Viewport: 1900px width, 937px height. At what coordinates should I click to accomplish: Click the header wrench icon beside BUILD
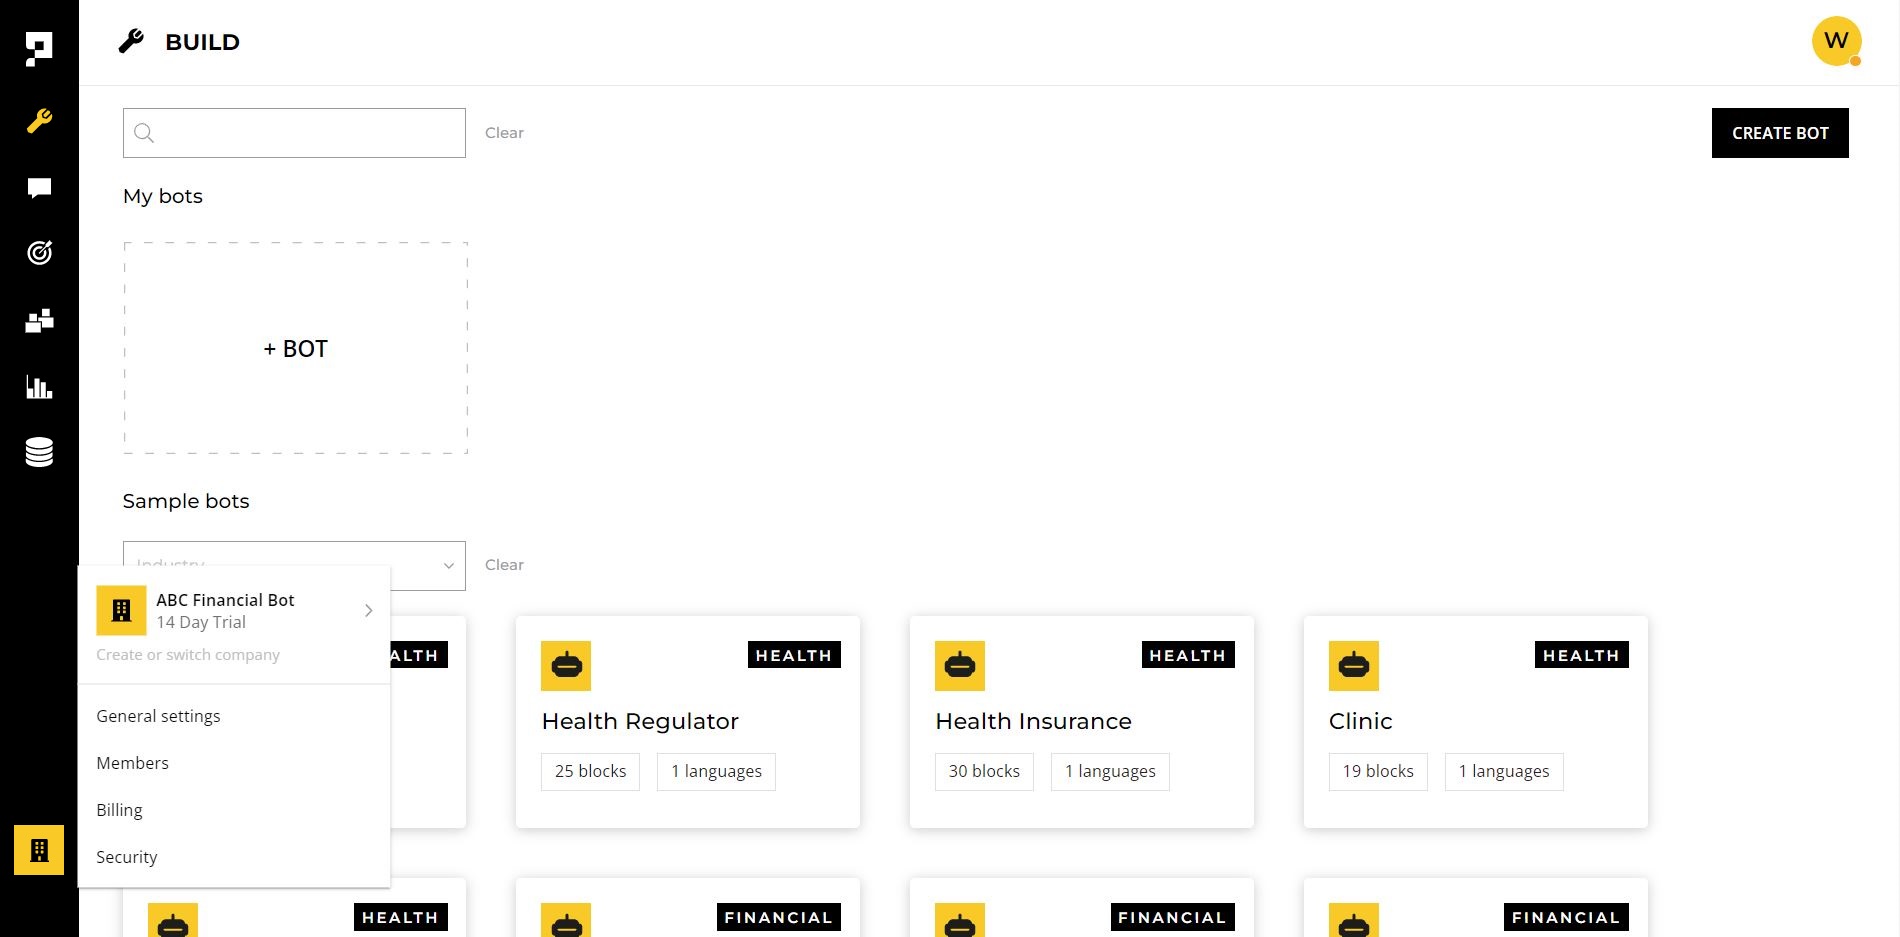coord(131,41)
